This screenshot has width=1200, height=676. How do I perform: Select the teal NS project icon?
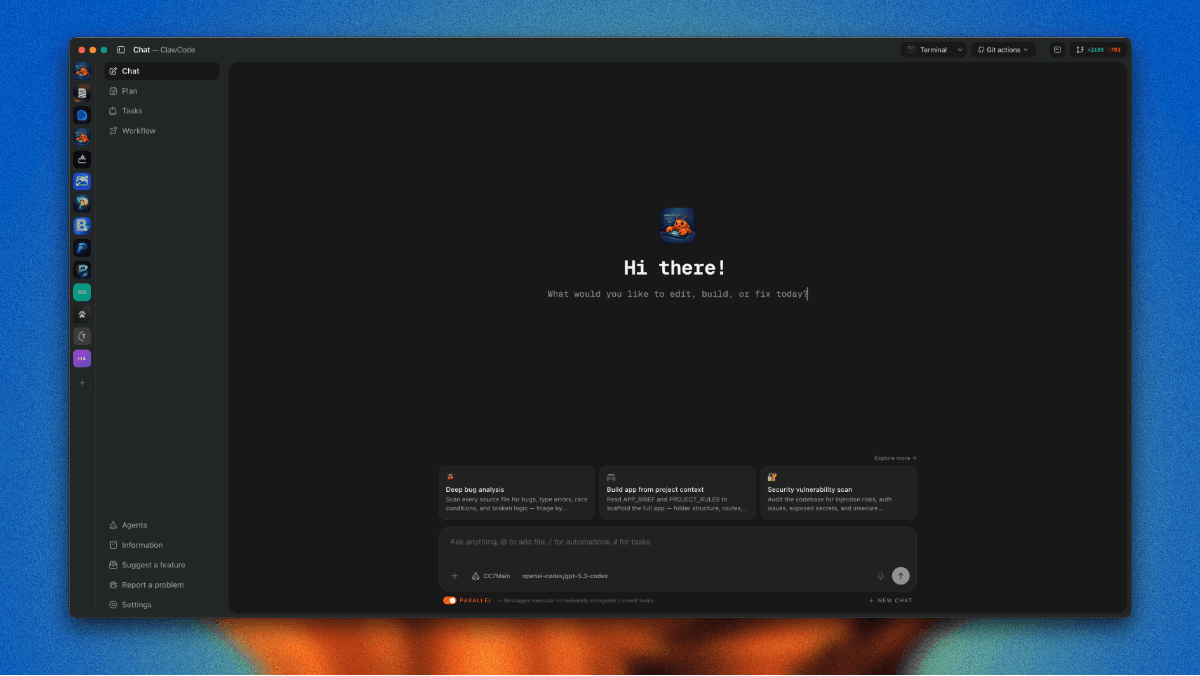pyautogui.click(x=82, y=292)
